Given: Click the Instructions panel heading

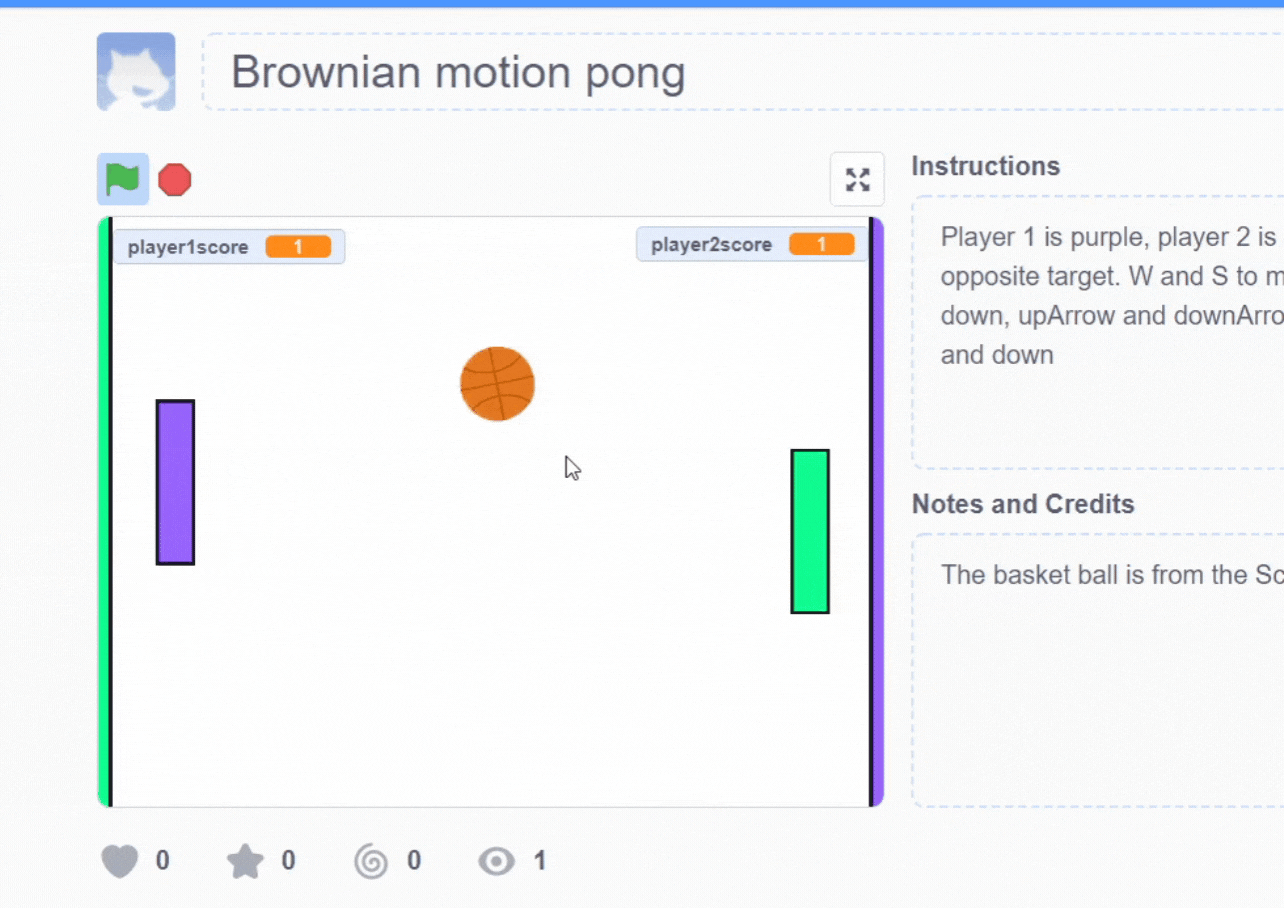Looking at the screenshot, I should pos(986,166).
